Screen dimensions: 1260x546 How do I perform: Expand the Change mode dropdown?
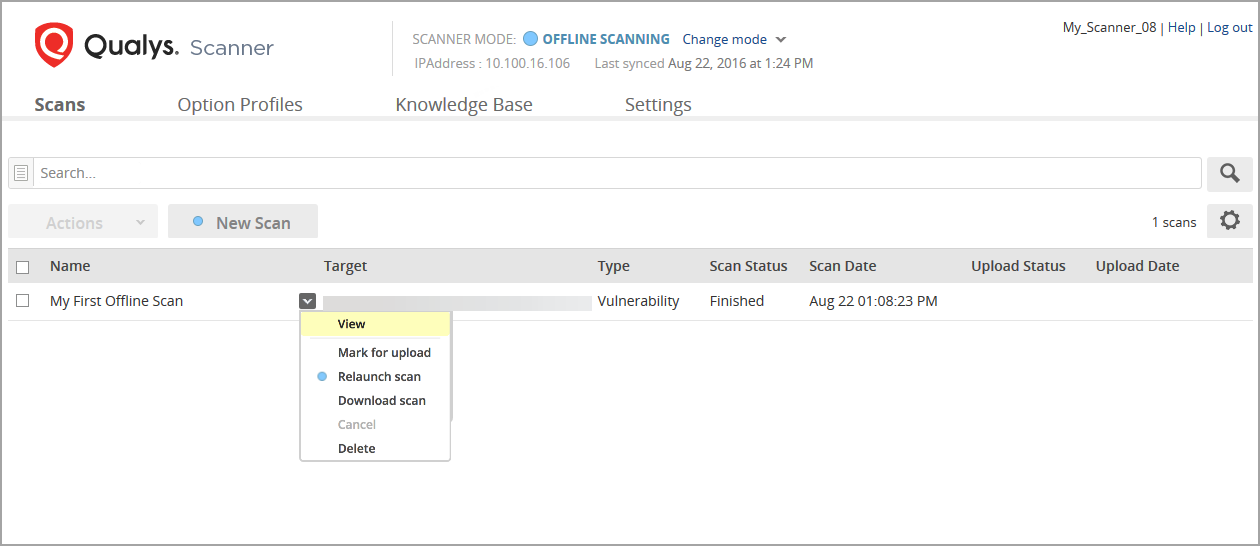(734, 39)
